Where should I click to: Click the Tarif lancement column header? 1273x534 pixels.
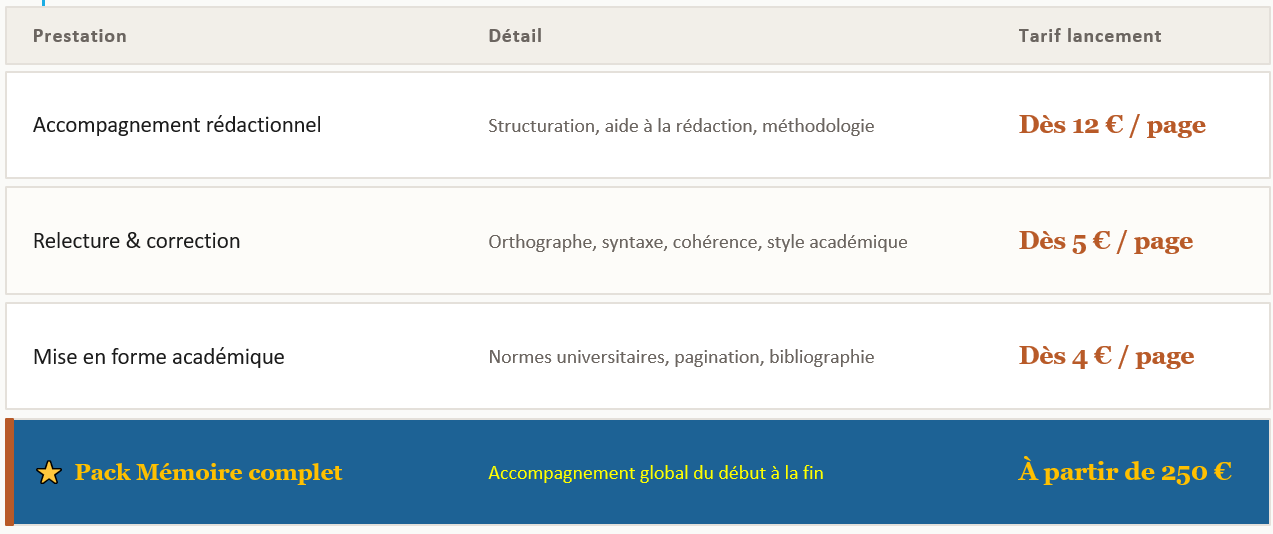pyautogui.click(x=1090, y=36)
